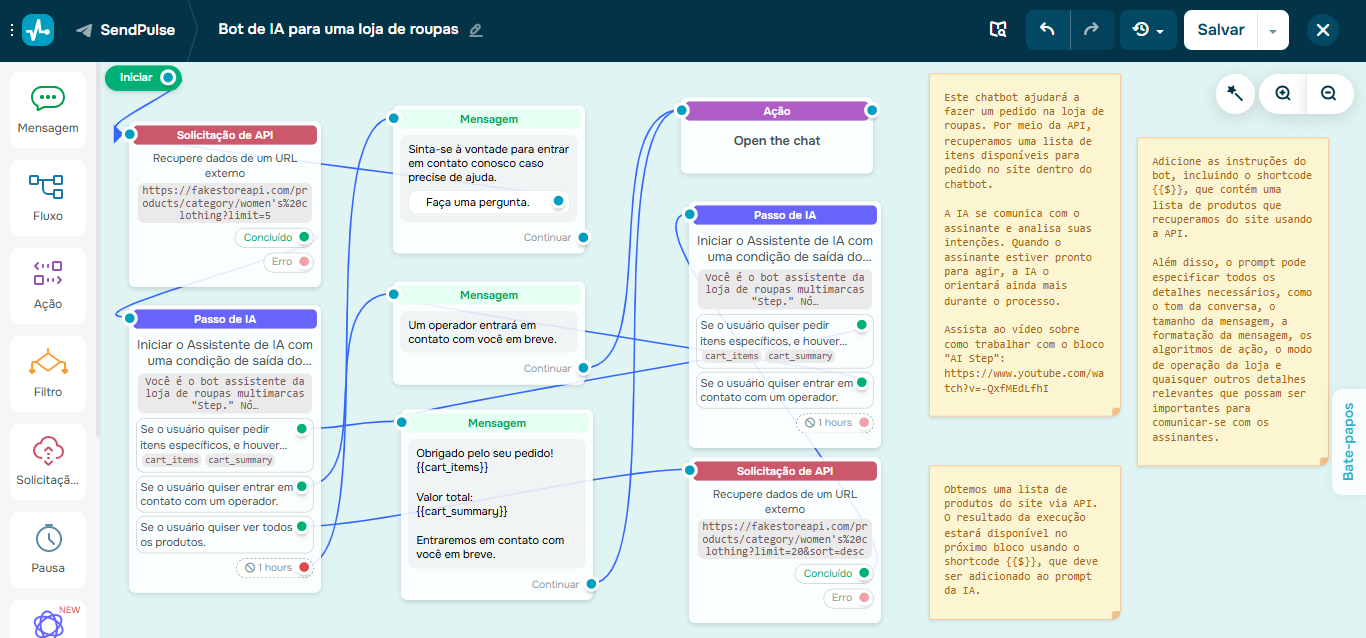Click output dot of 'Faça uma pergunta.' button
The image size is (1366, 638).
pyautogui.click(x=558, y=202)
